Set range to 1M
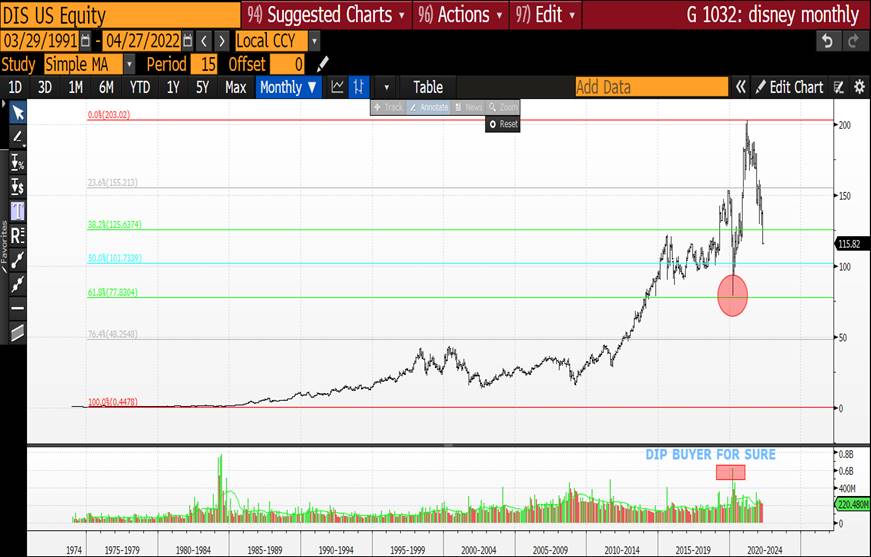The image size is (871, 557). tap(76, 87)
